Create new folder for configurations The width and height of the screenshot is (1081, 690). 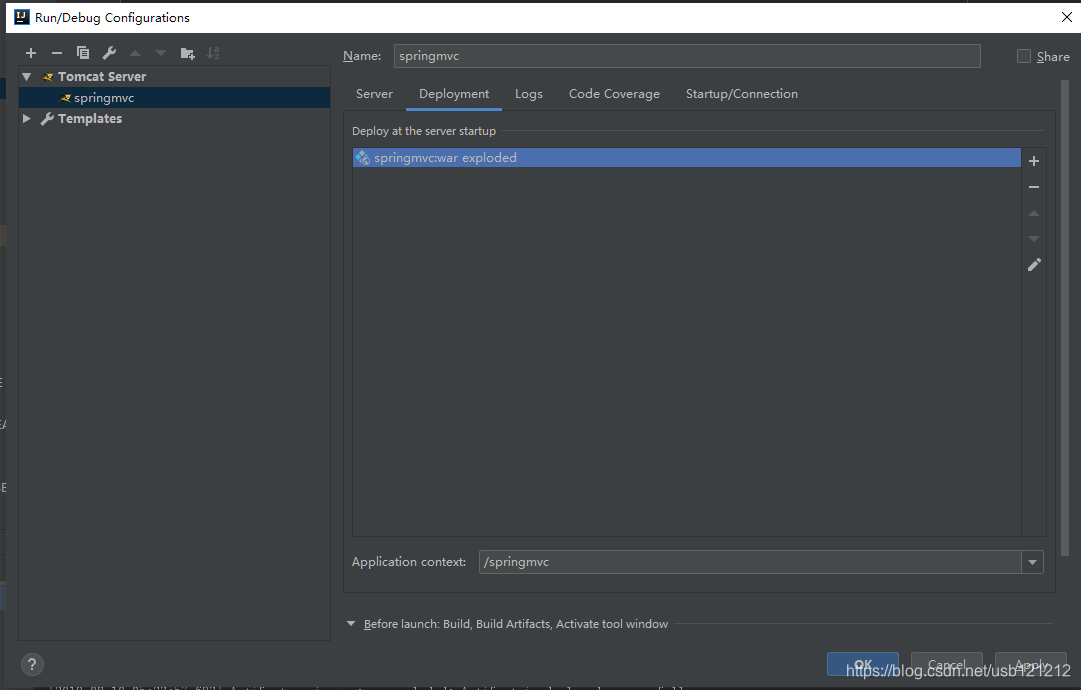pyautogui.click(x=188, y=53)
